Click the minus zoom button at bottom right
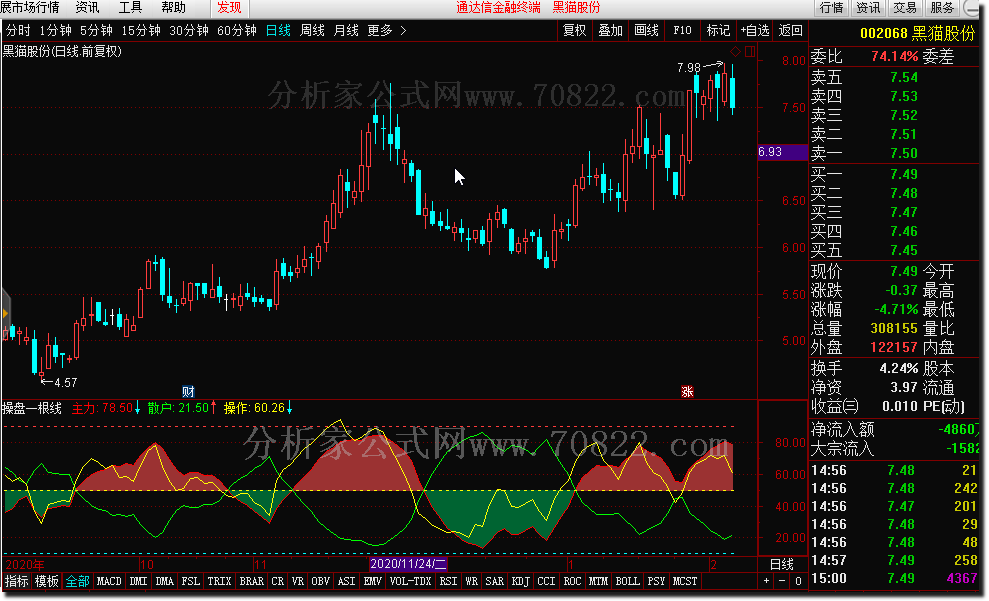The image size is (989, 601). coord(782,581)
